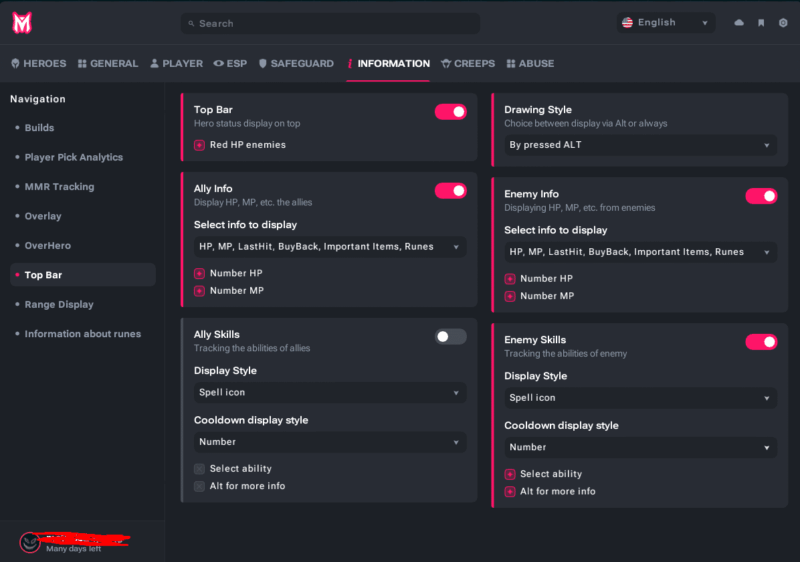Open the English language dropdown
The height and width of the screenshot is (562, 800).
665,23
